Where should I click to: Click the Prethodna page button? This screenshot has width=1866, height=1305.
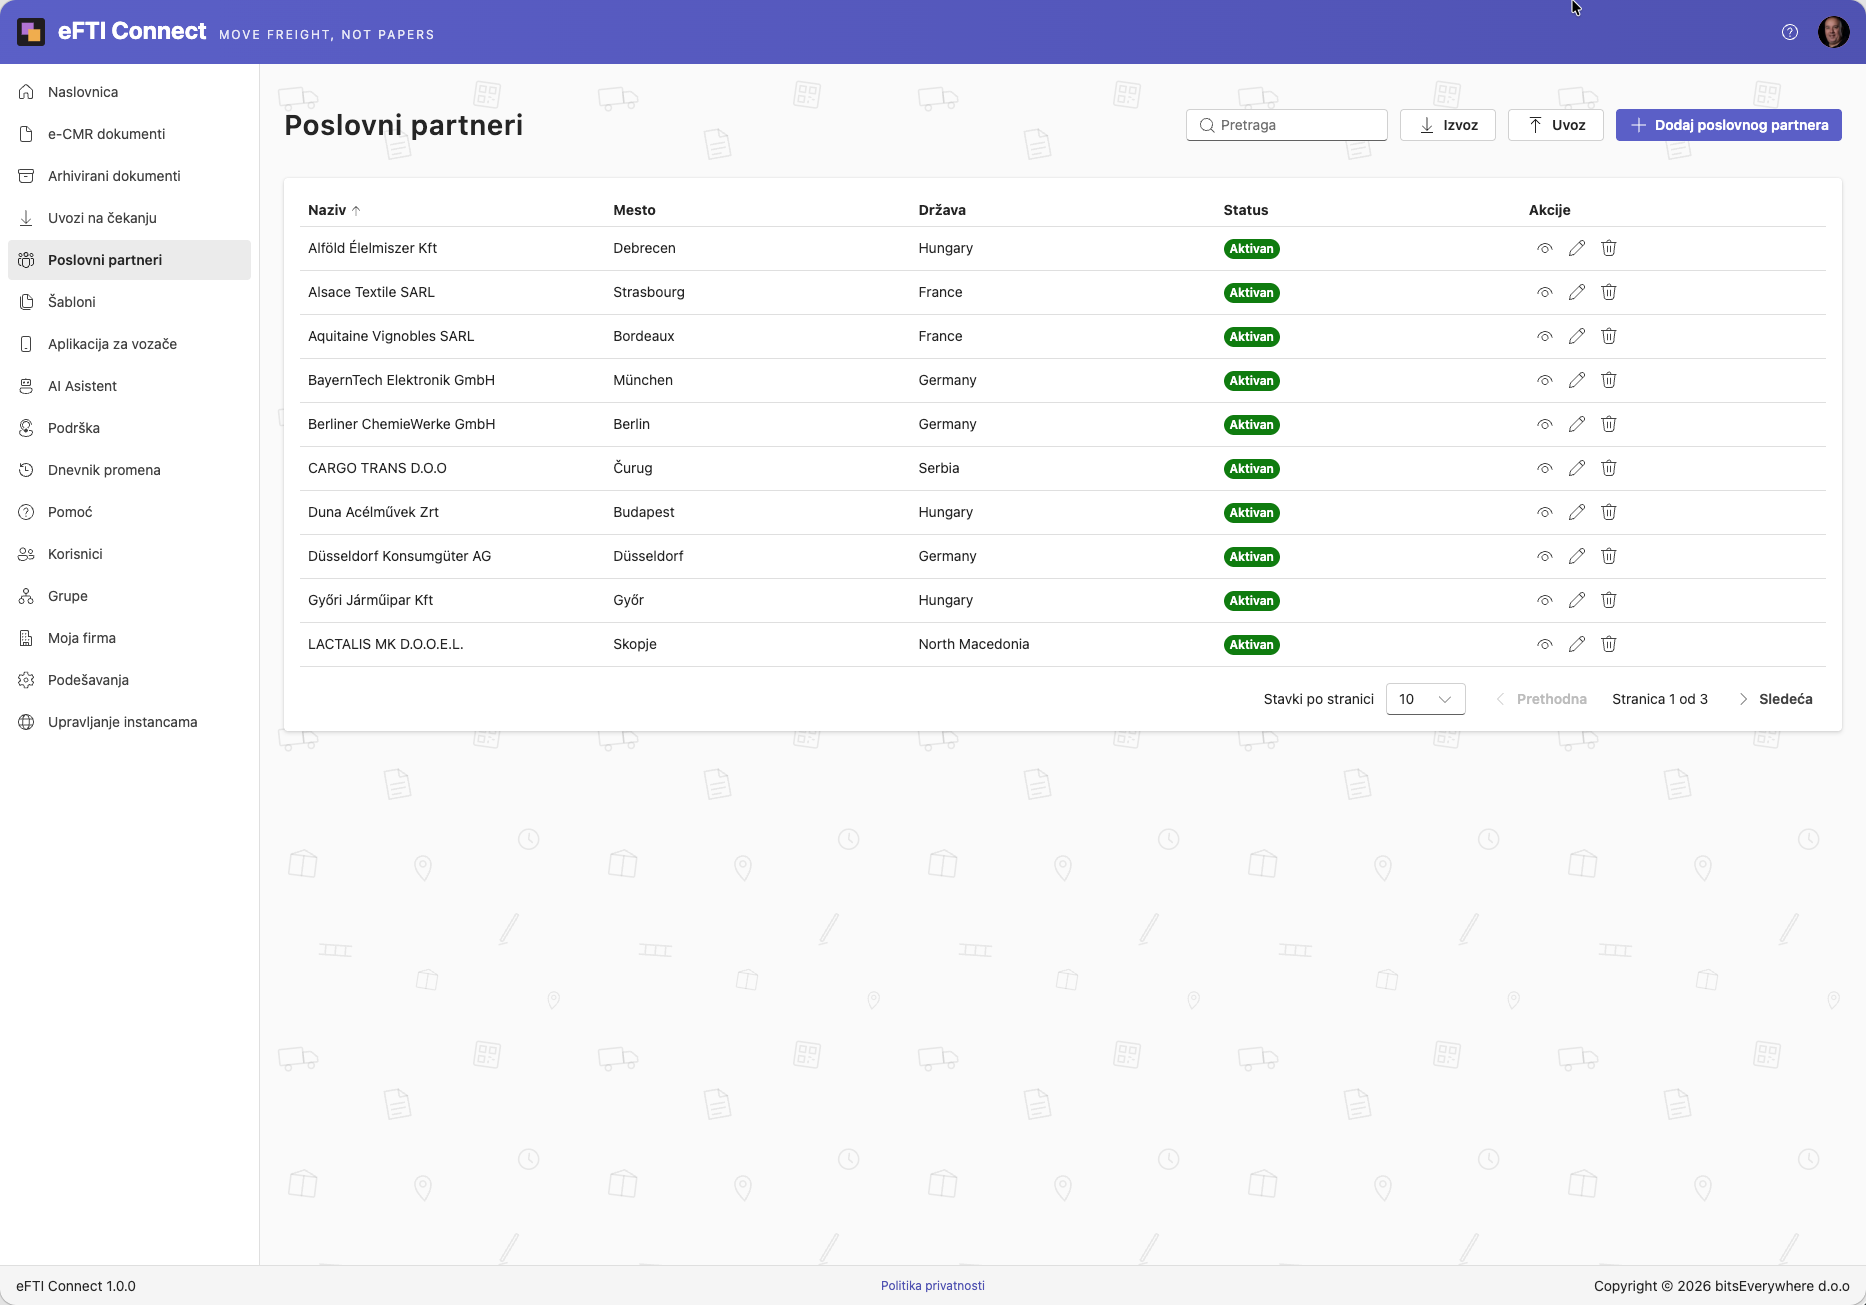(x=1541, y=699)
